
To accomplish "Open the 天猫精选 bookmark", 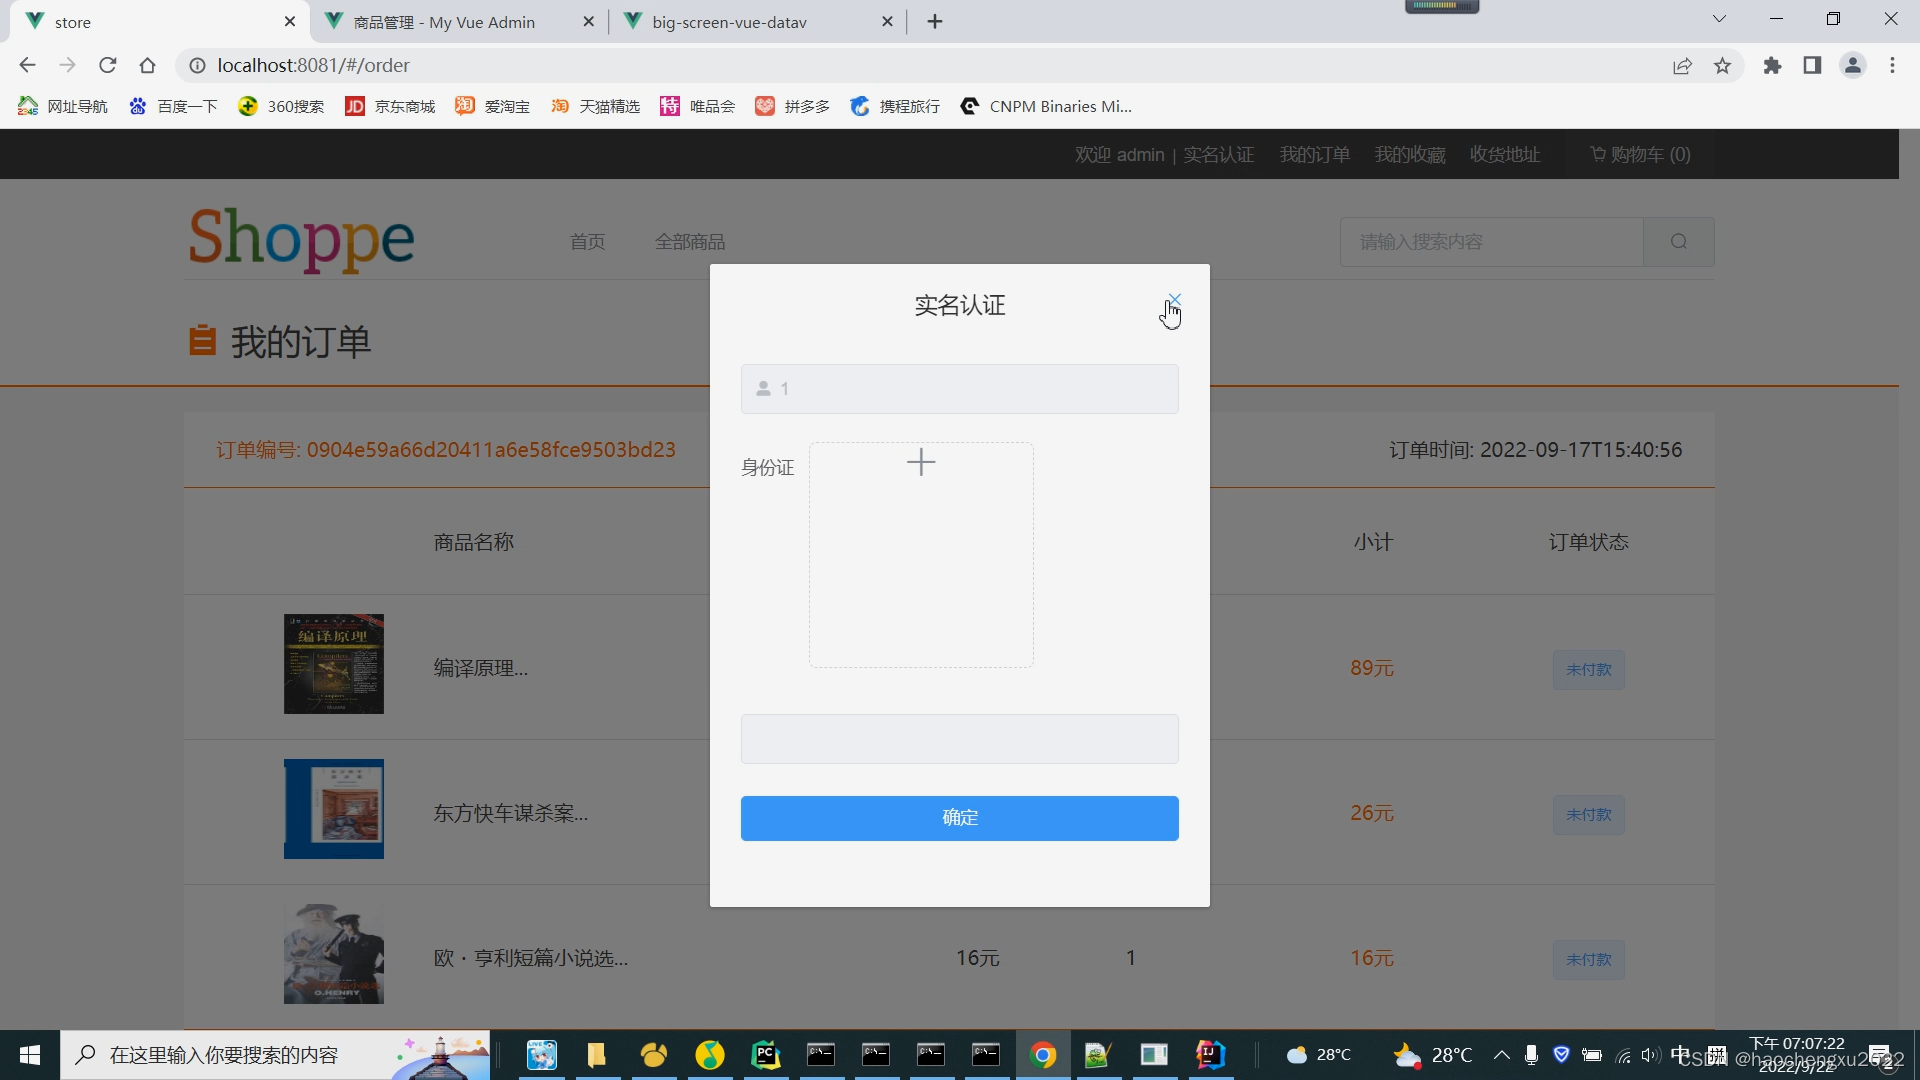I will pyautogui.click(x=595, y=106).
